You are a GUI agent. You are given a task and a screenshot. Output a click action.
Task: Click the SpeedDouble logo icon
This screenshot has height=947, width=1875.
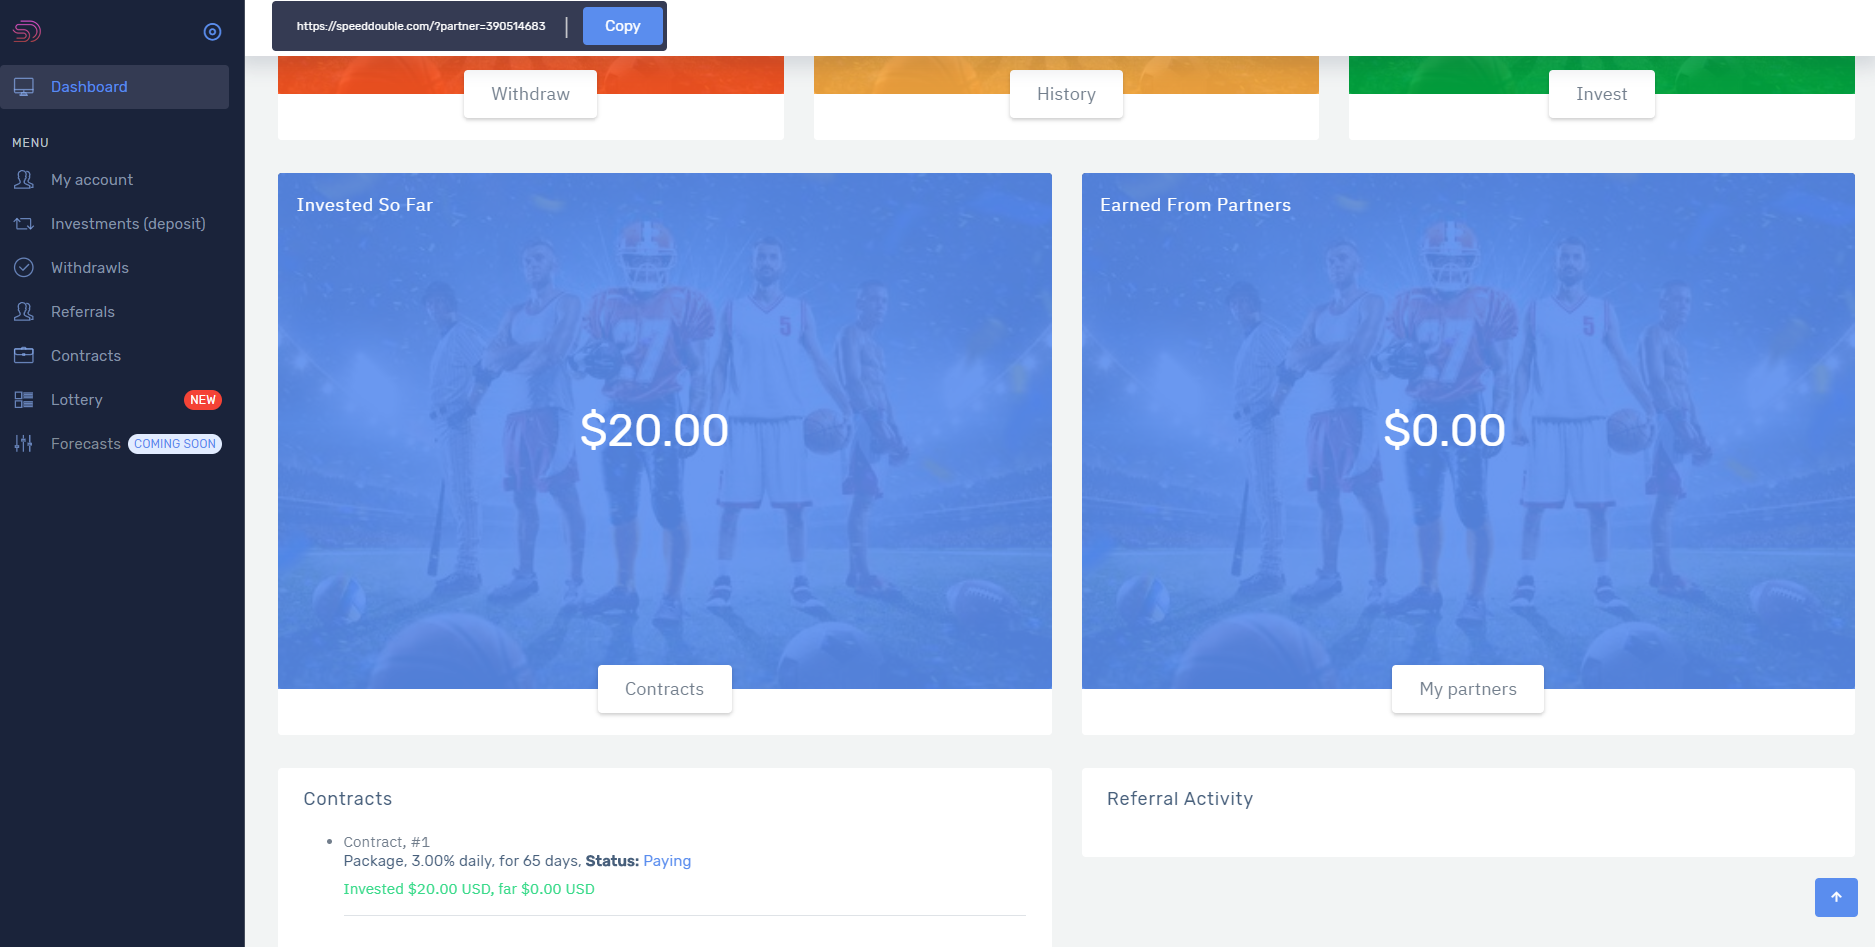pos(27,31)
